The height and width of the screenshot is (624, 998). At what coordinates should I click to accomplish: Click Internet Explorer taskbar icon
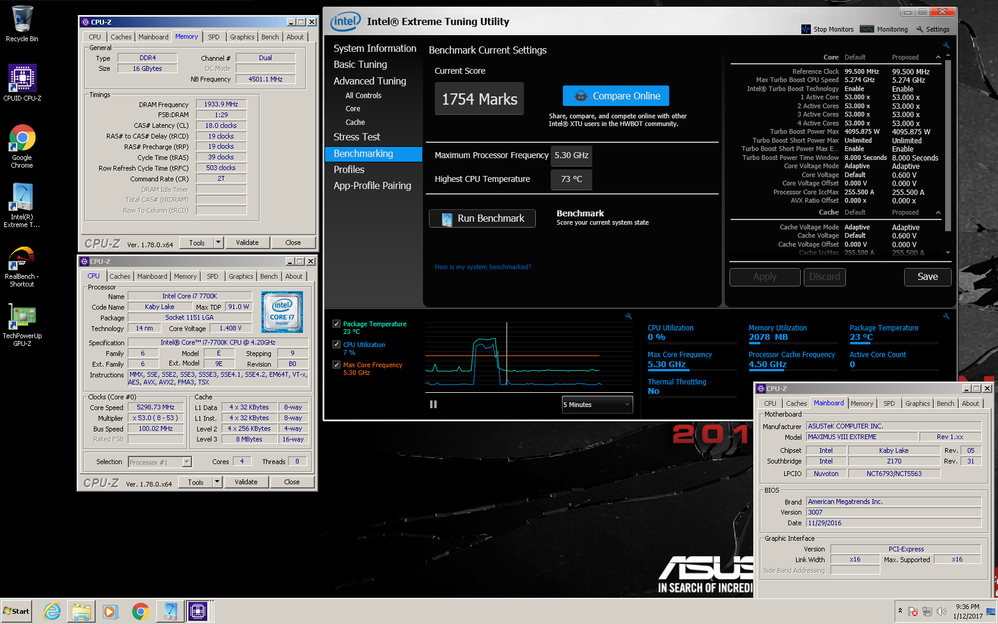[52, 612]
